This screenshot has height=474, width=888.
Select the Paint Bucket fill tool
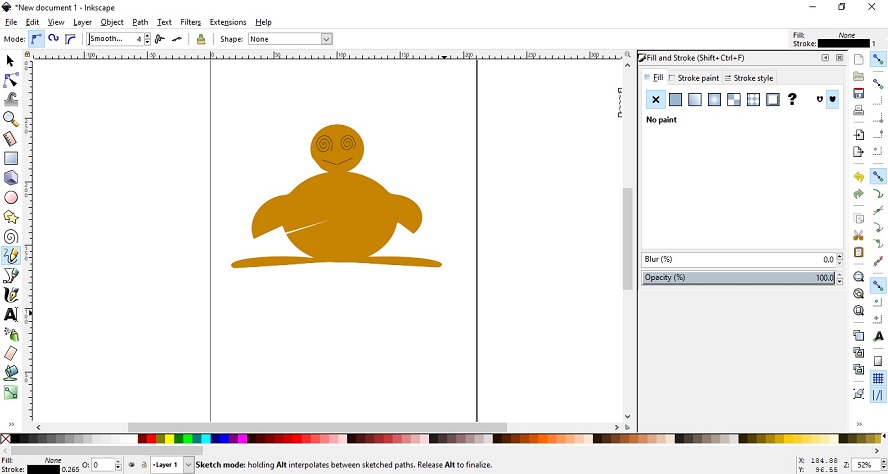point(11,373)
